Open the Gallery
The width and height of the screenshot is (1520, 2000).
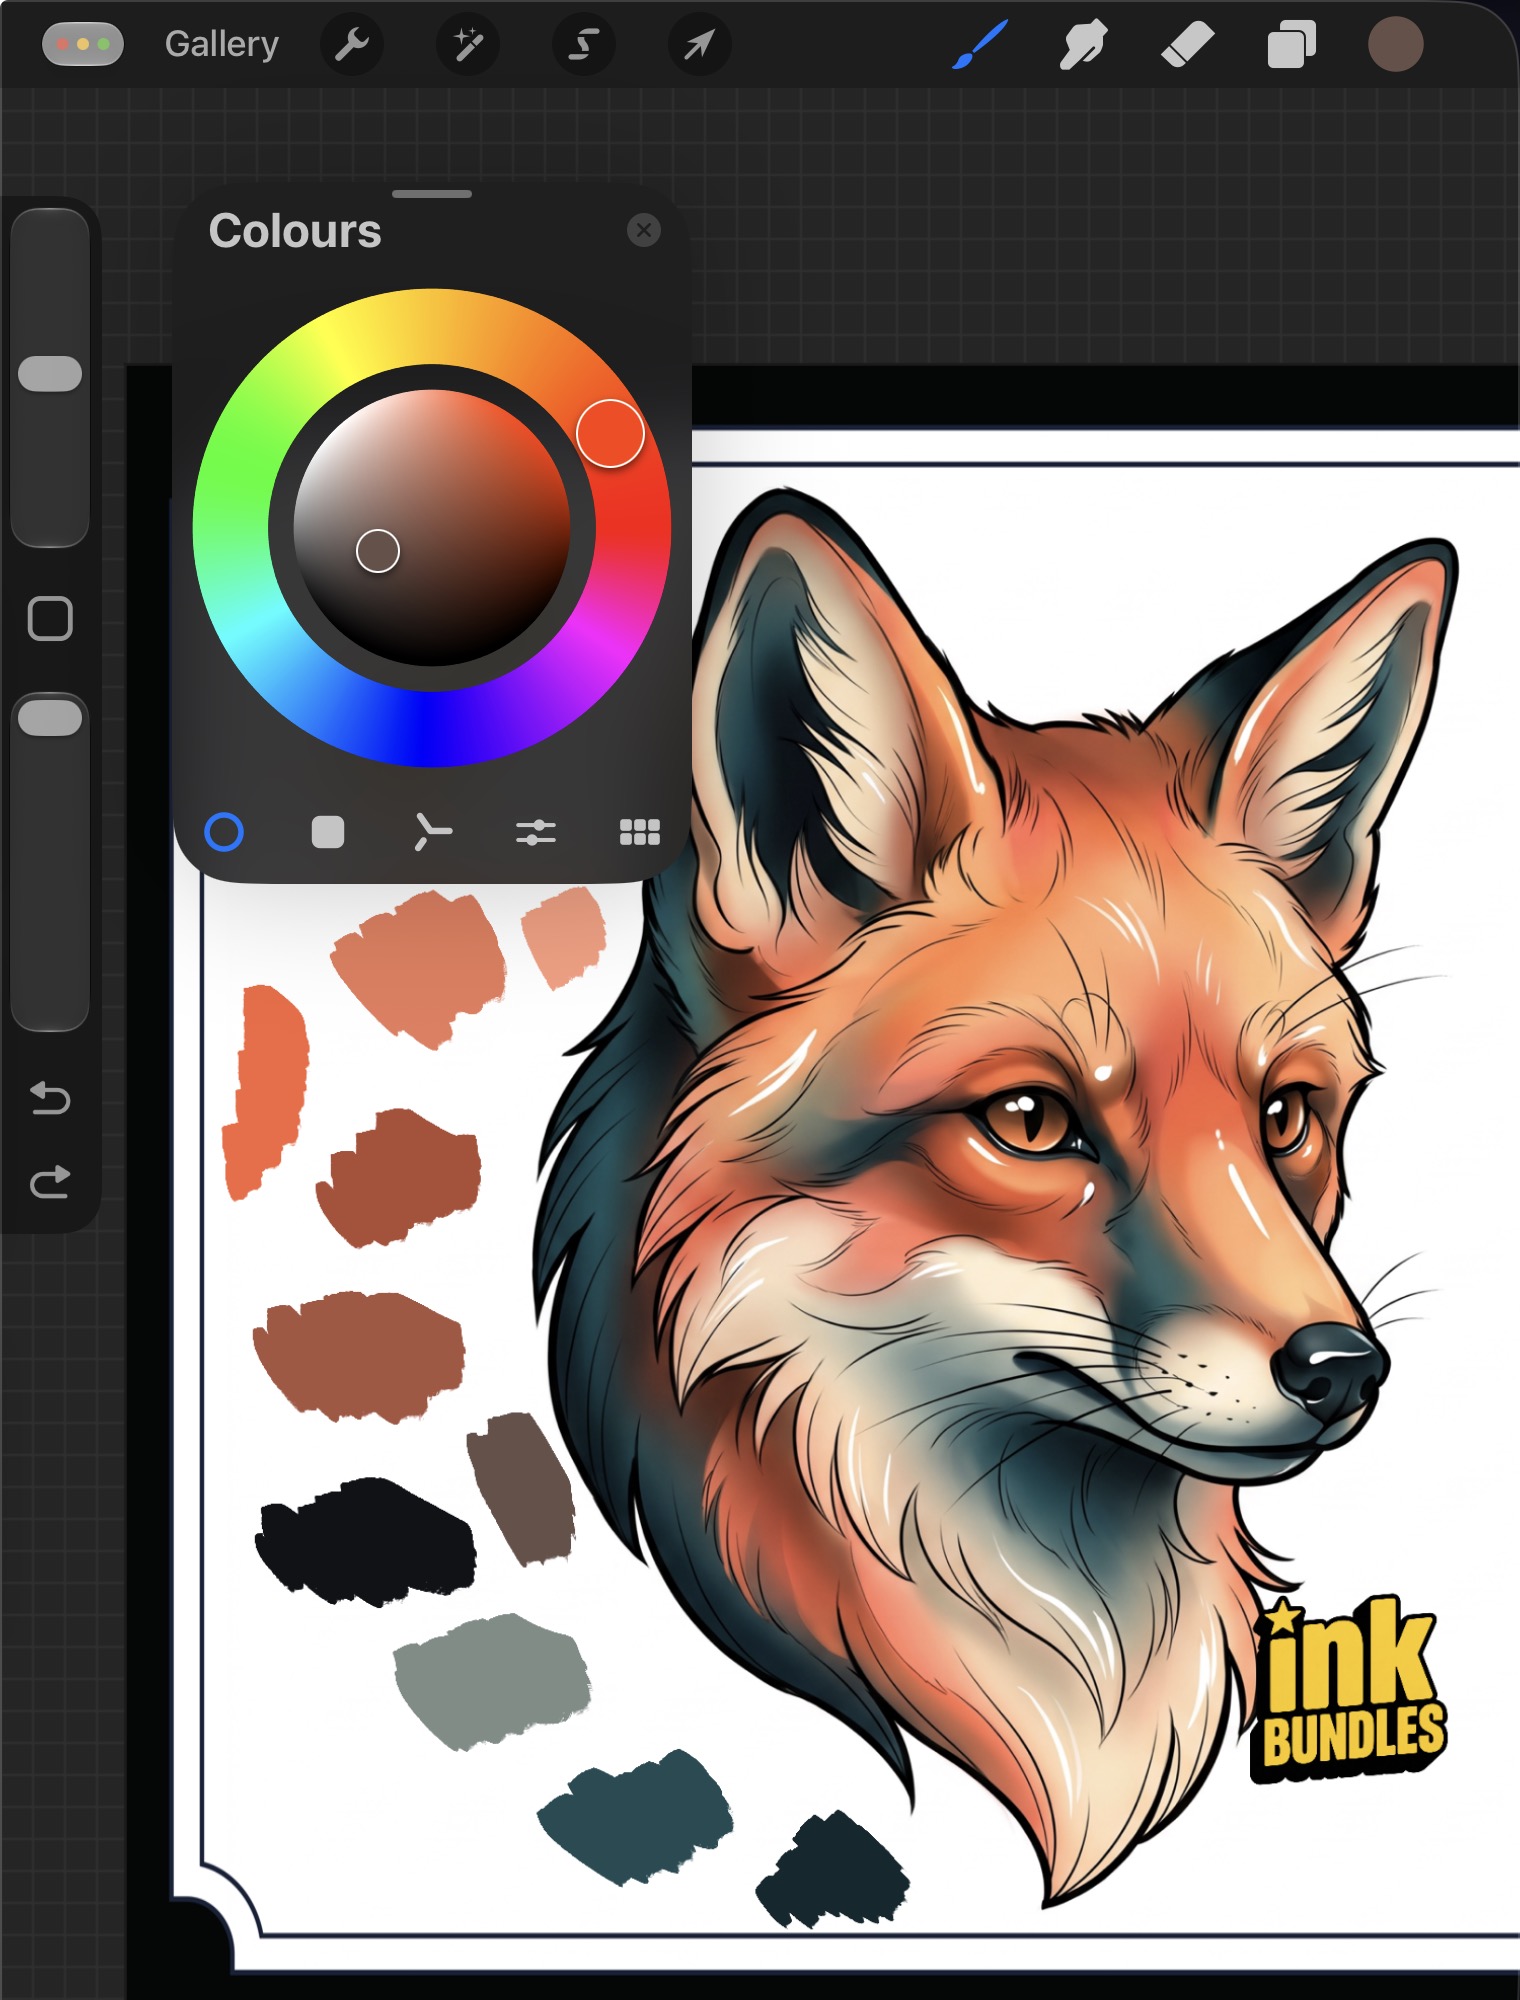(221, 44)
